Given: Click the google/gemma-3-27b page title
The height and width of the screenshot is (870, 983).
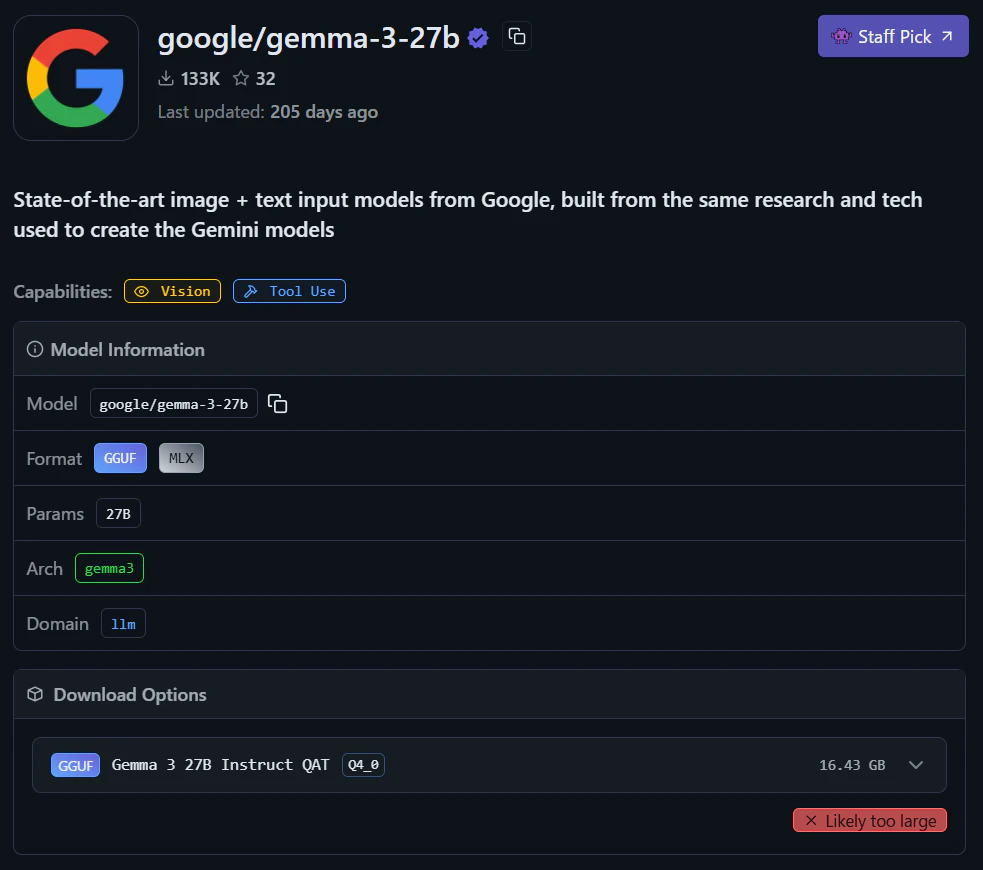Looking at the screenshot, I should coord(308,38).
